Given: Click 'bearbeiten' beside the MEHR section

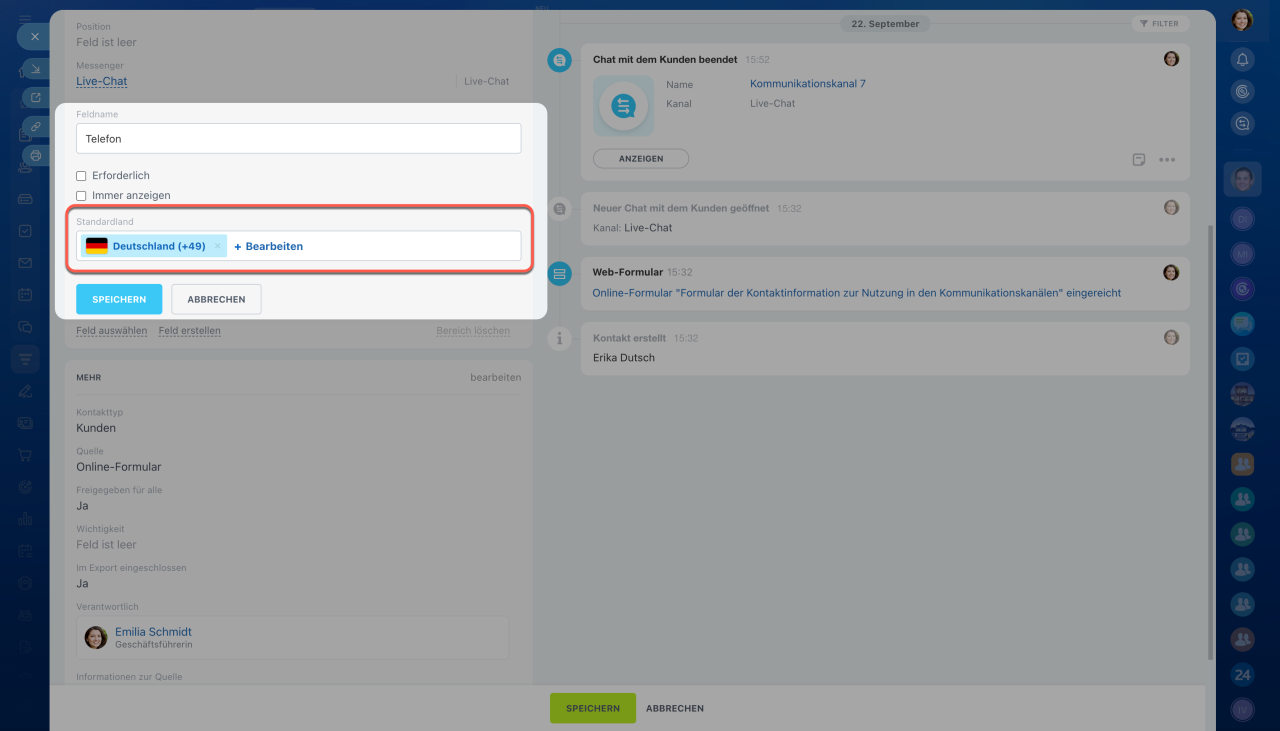Looking at the screenshot, I should pos(496,378).
